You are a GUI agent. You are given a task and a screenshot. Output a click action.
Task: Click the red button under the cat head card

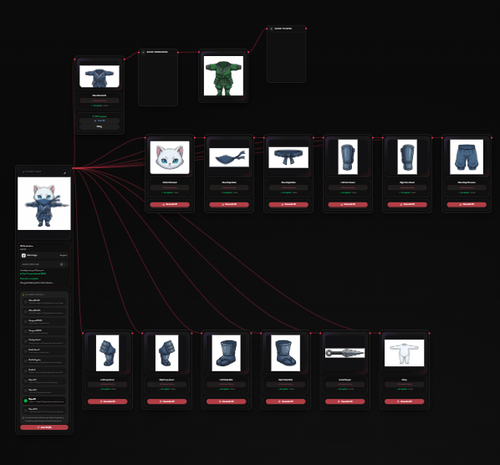coord(170,204)
